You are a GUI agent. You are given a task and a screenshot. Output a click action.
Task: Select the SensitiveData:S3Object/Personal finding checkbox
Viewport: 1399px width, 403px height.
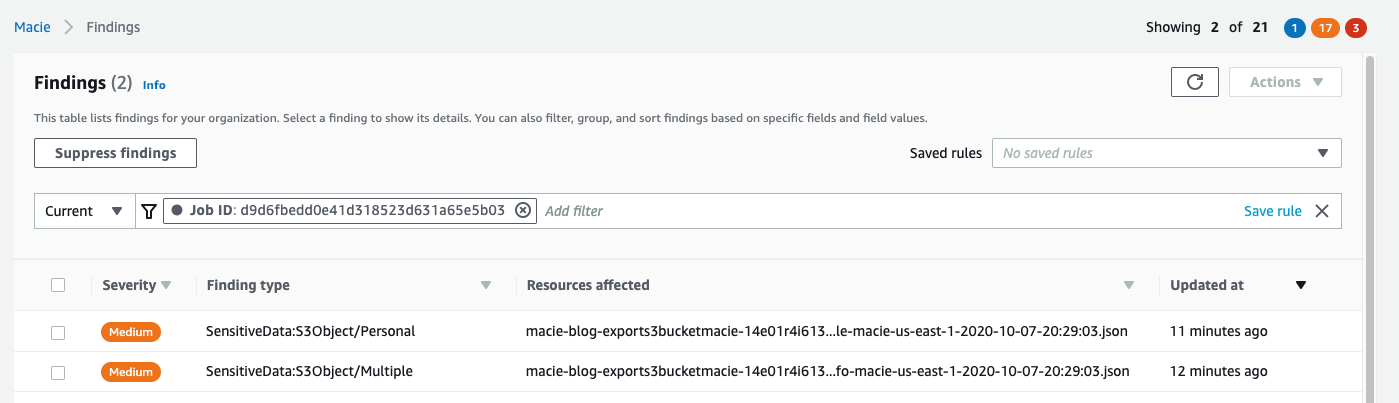58,332
